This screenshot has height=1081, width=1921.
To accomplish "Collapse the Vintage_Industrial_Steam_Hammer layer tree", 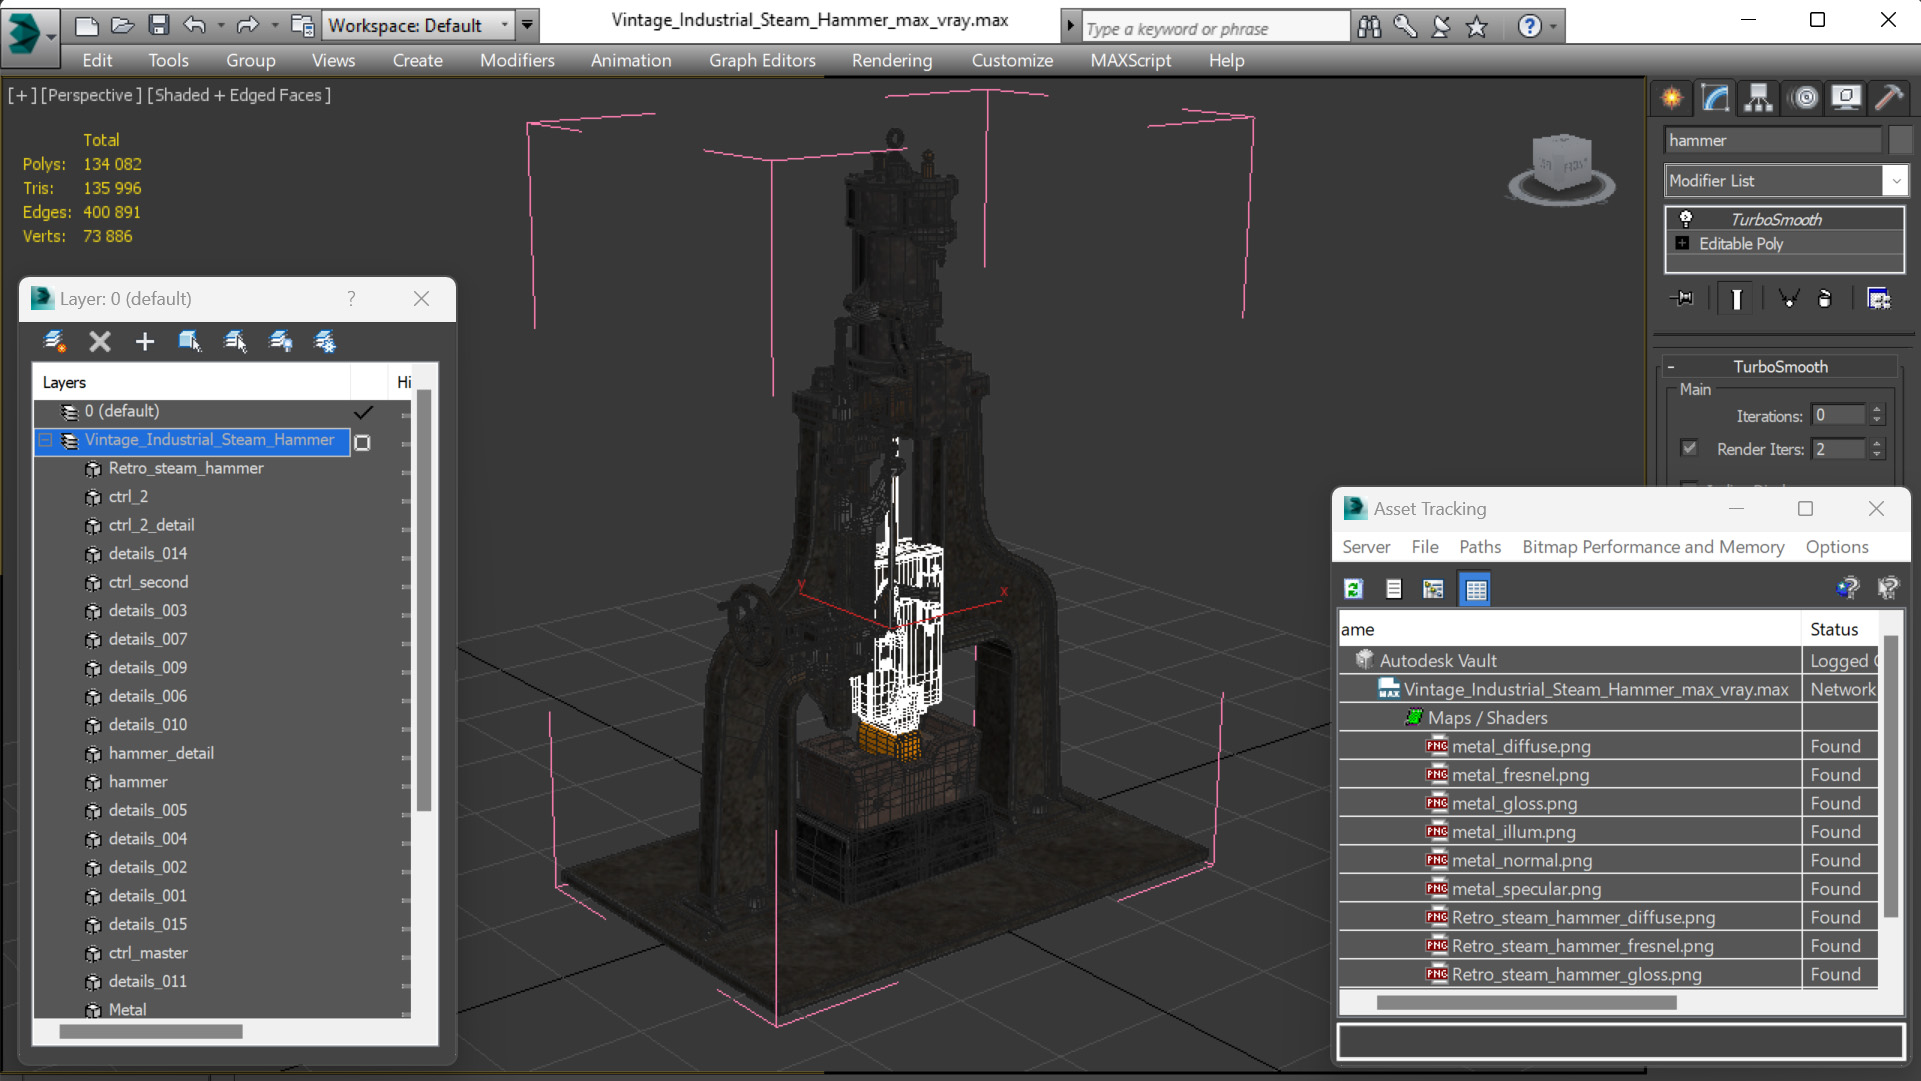I will click(46, 440).
